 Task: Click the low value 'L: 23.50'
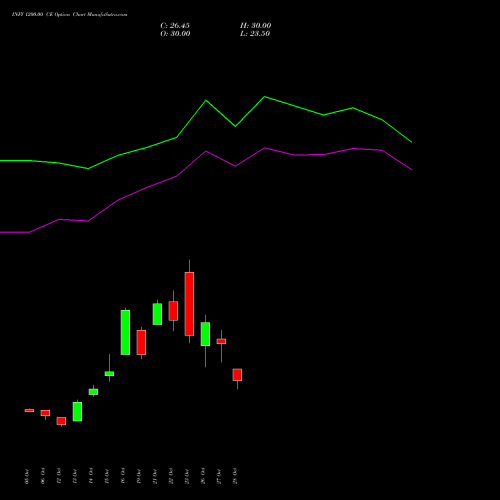point(255,34)
